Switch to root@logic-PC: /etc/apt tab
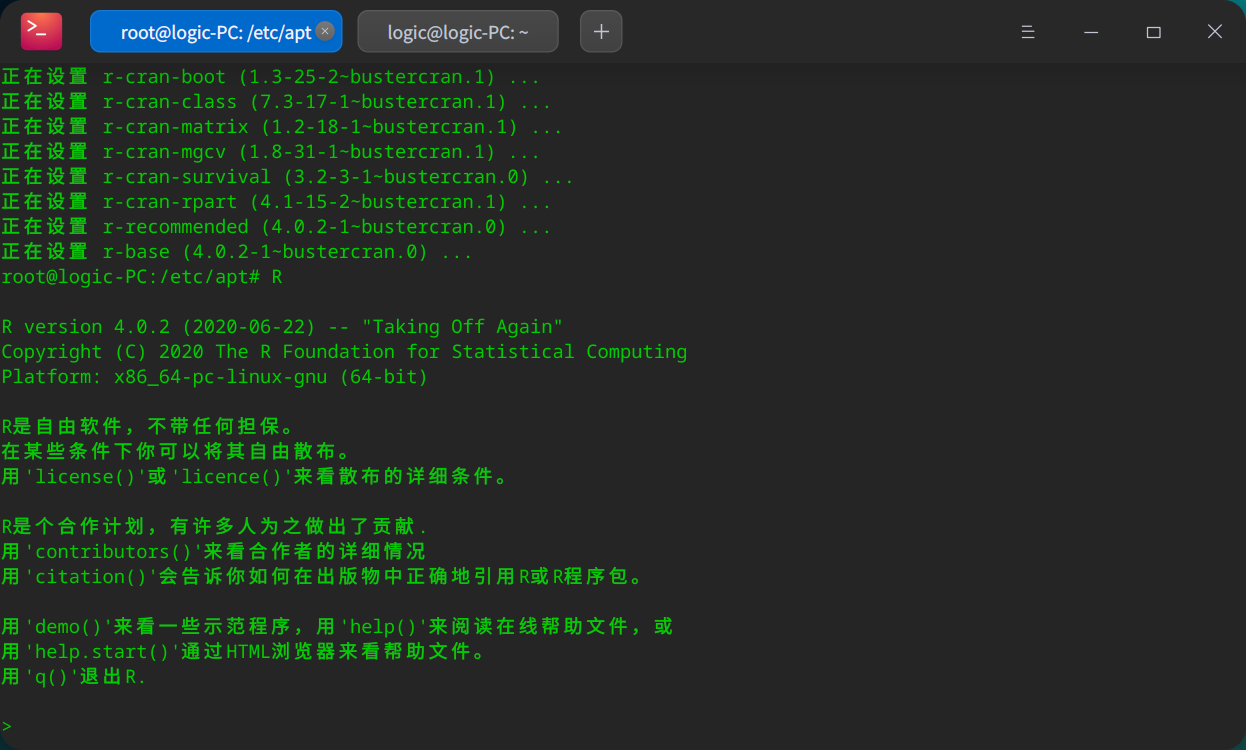1246x750 pixels. click(216, 32)
